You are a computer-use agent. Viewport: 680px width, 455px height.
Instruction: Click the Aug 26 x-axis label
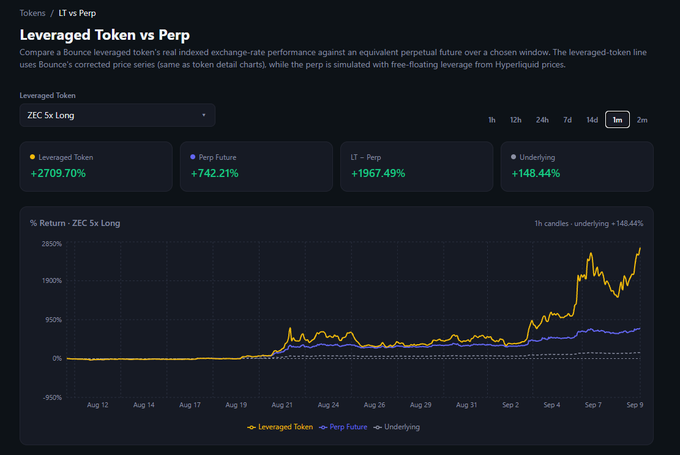tap(374, 405)
